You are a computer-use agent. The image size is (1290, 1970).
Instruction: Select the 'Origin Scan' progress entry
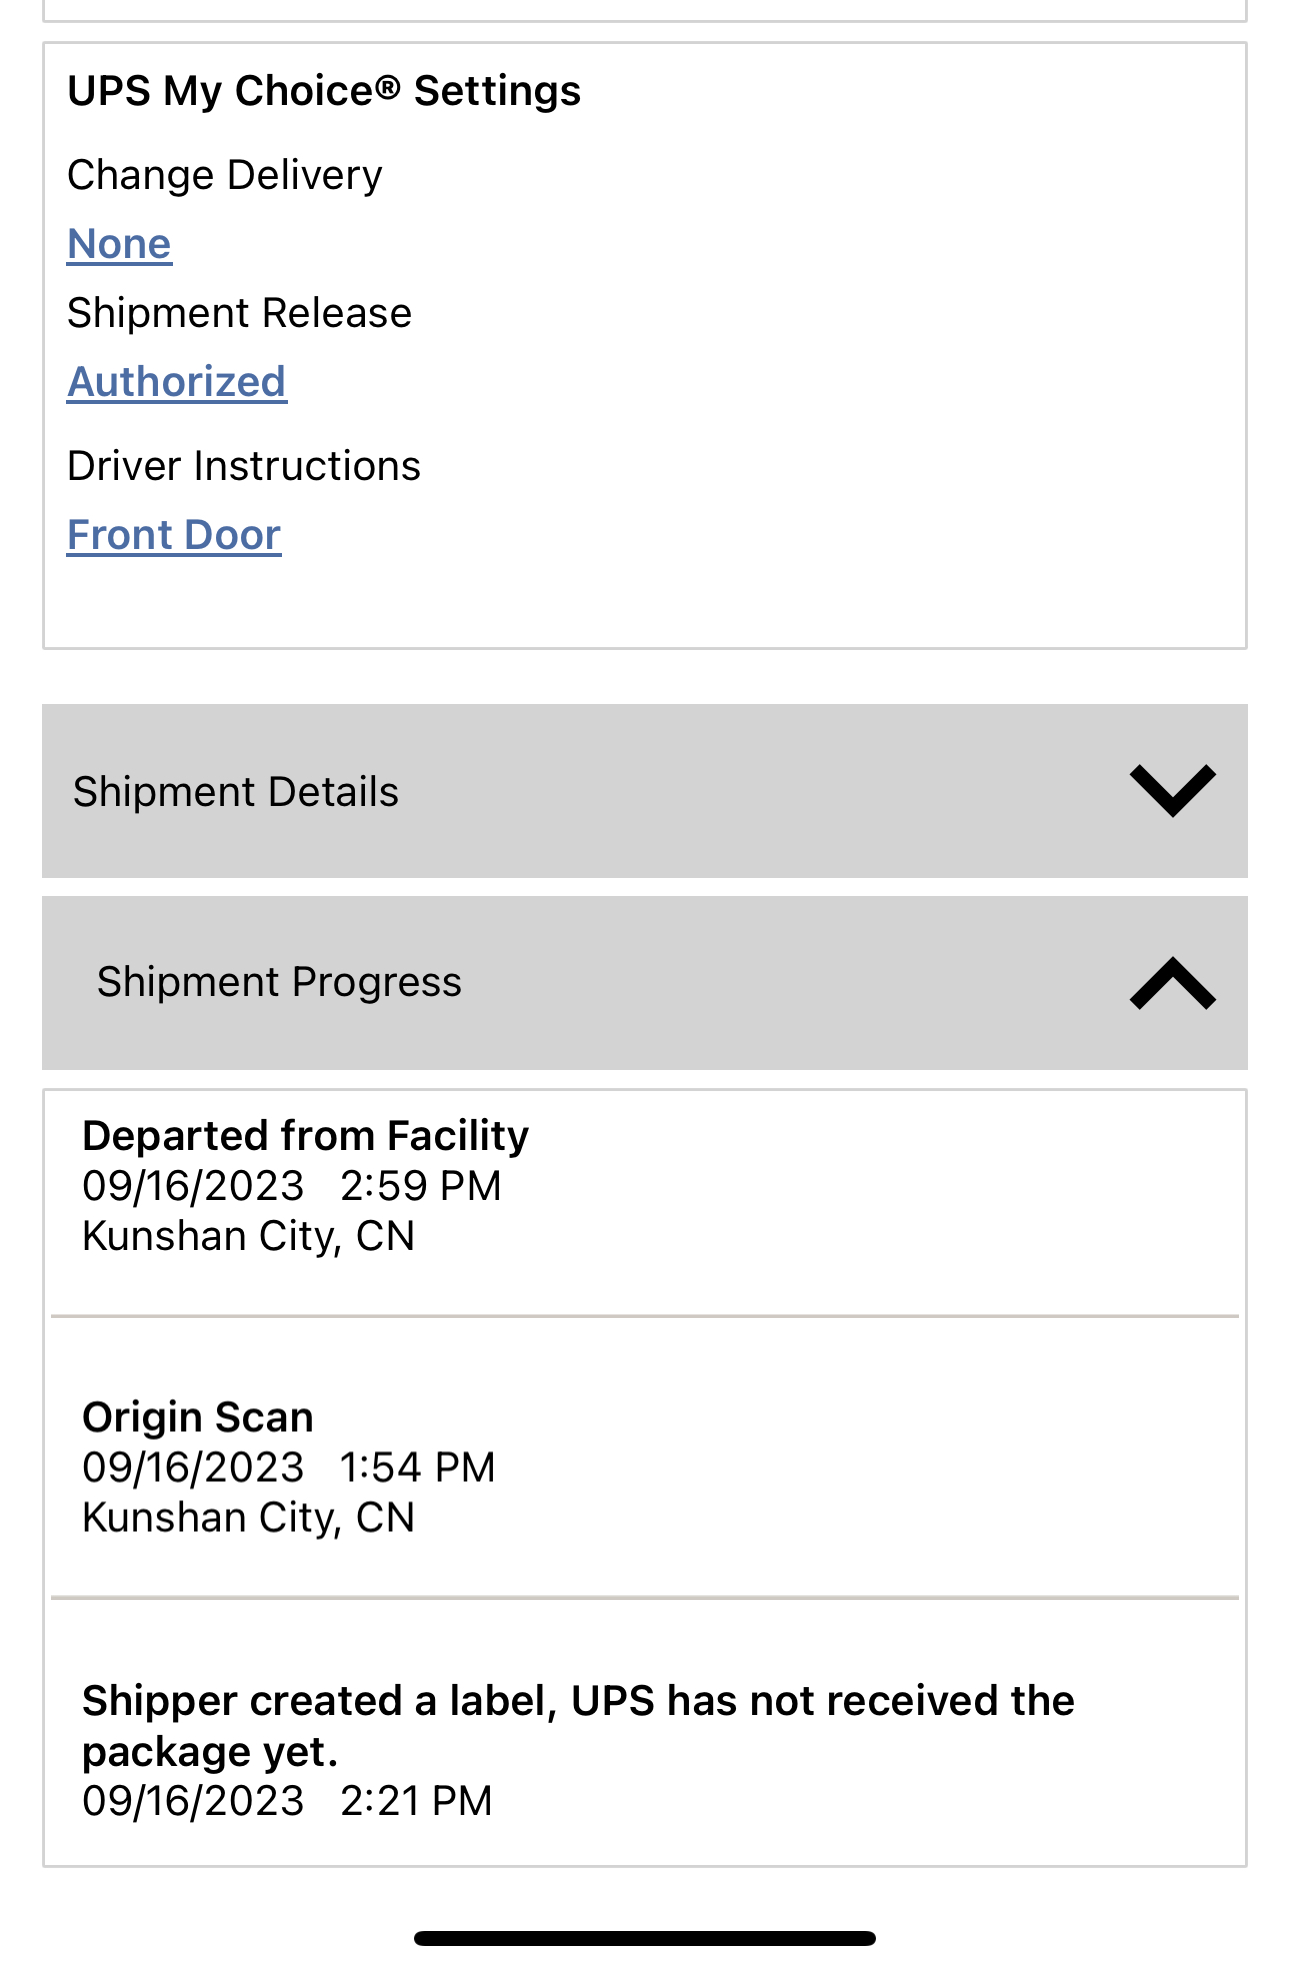click(x=198, y=1418)
